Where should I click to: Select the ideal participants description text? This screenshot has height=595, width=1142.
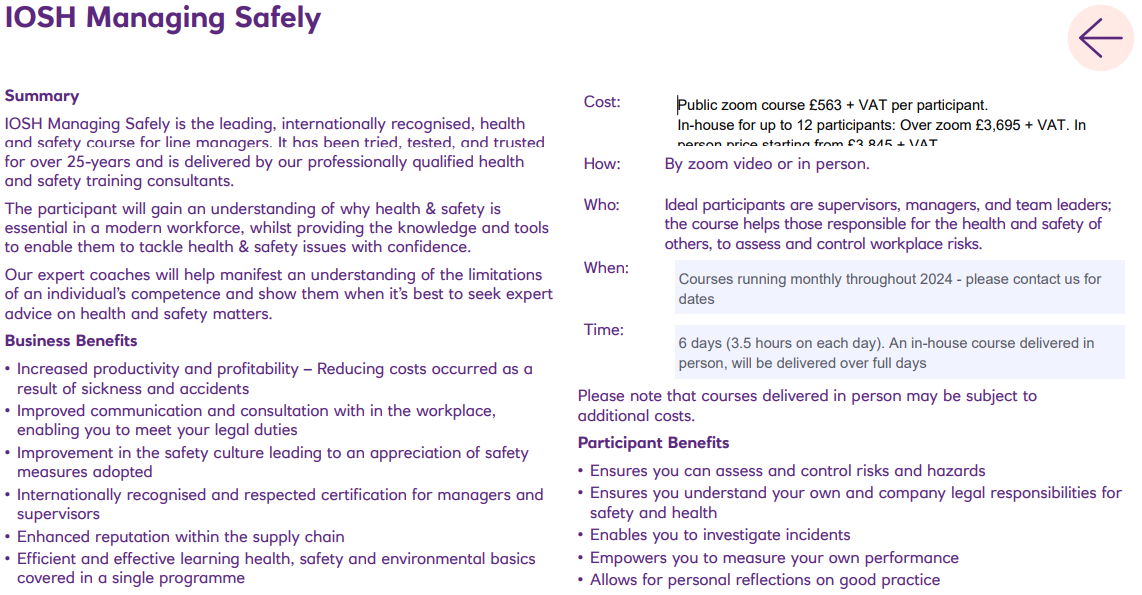click(890, 223)
